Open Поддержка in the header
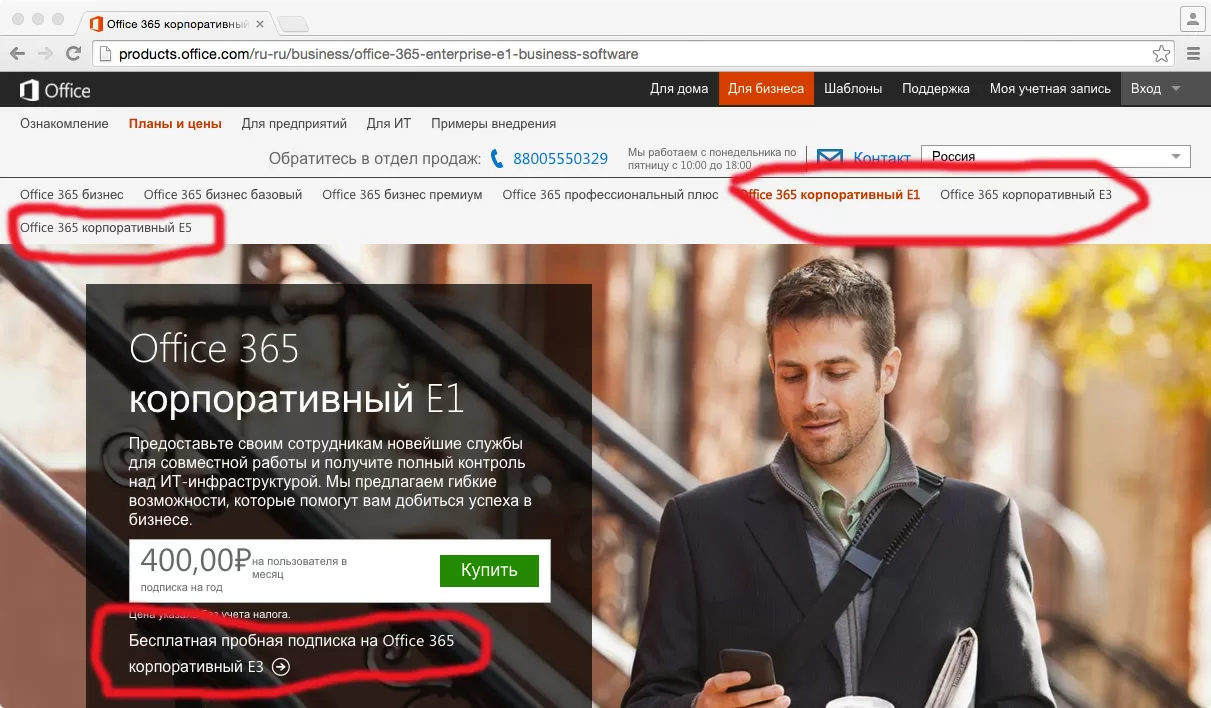 click(936, 88)
